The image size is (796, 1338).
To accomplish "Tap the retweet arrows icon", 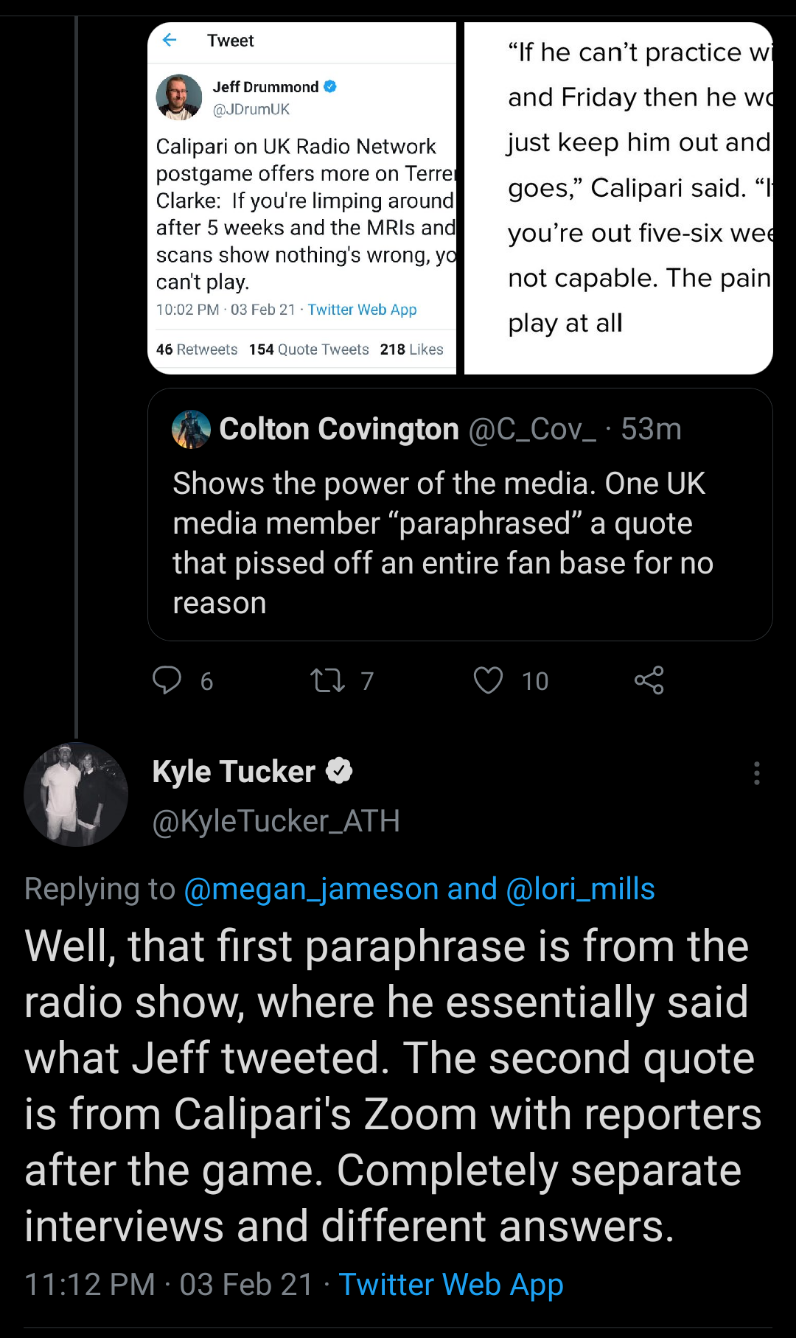I will 326,681.
